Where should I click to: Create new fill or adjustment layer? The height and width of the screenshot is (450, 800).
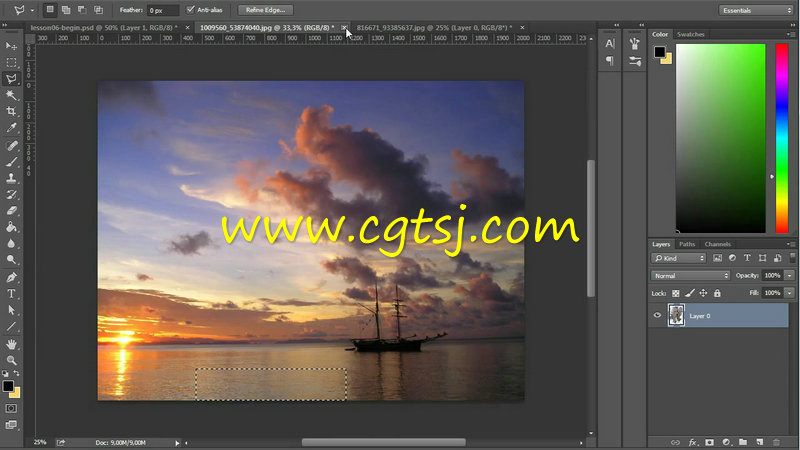click(726, 442)
